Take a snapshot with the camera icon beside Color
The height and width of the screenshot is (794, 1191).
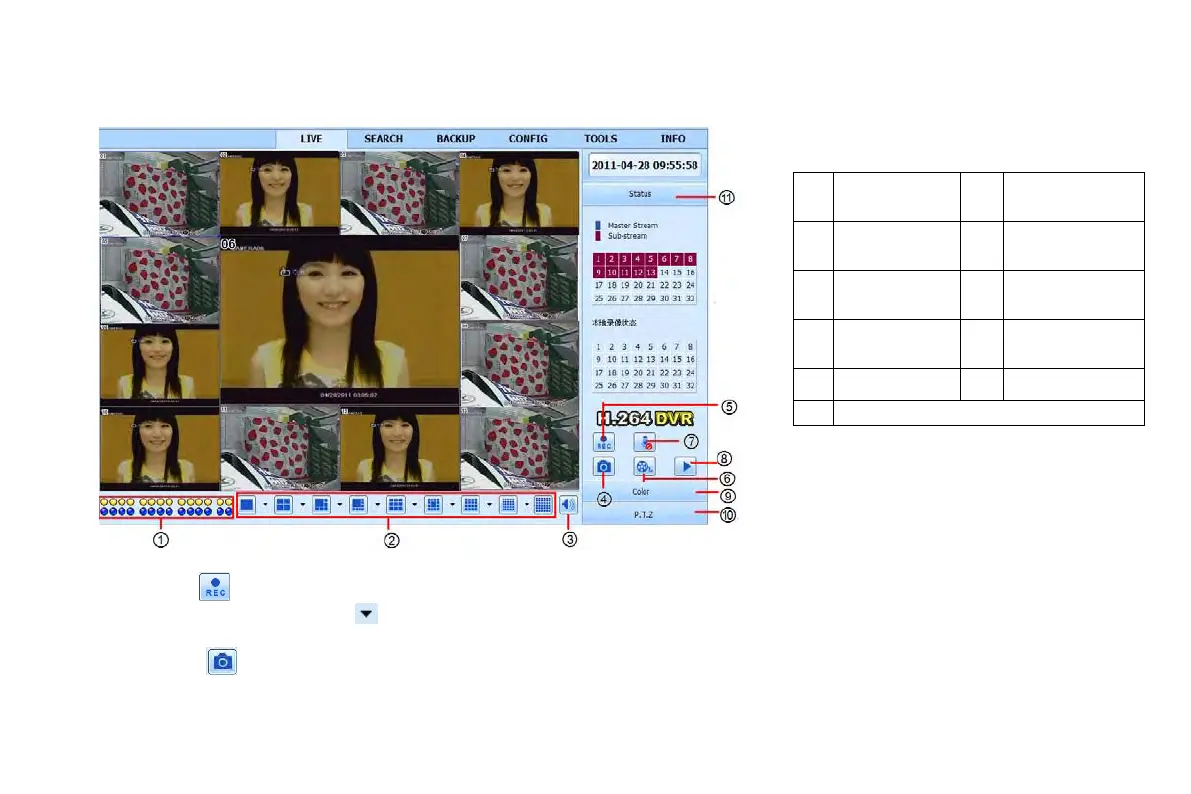604,467
